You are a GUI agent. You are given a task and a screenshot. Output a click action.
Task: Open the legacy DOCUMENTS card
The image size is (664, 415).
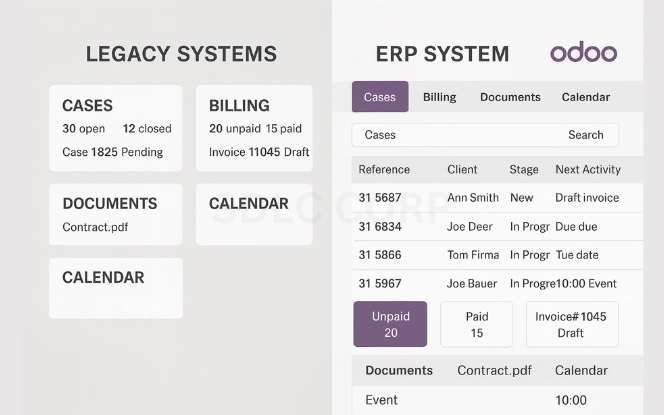116,214
